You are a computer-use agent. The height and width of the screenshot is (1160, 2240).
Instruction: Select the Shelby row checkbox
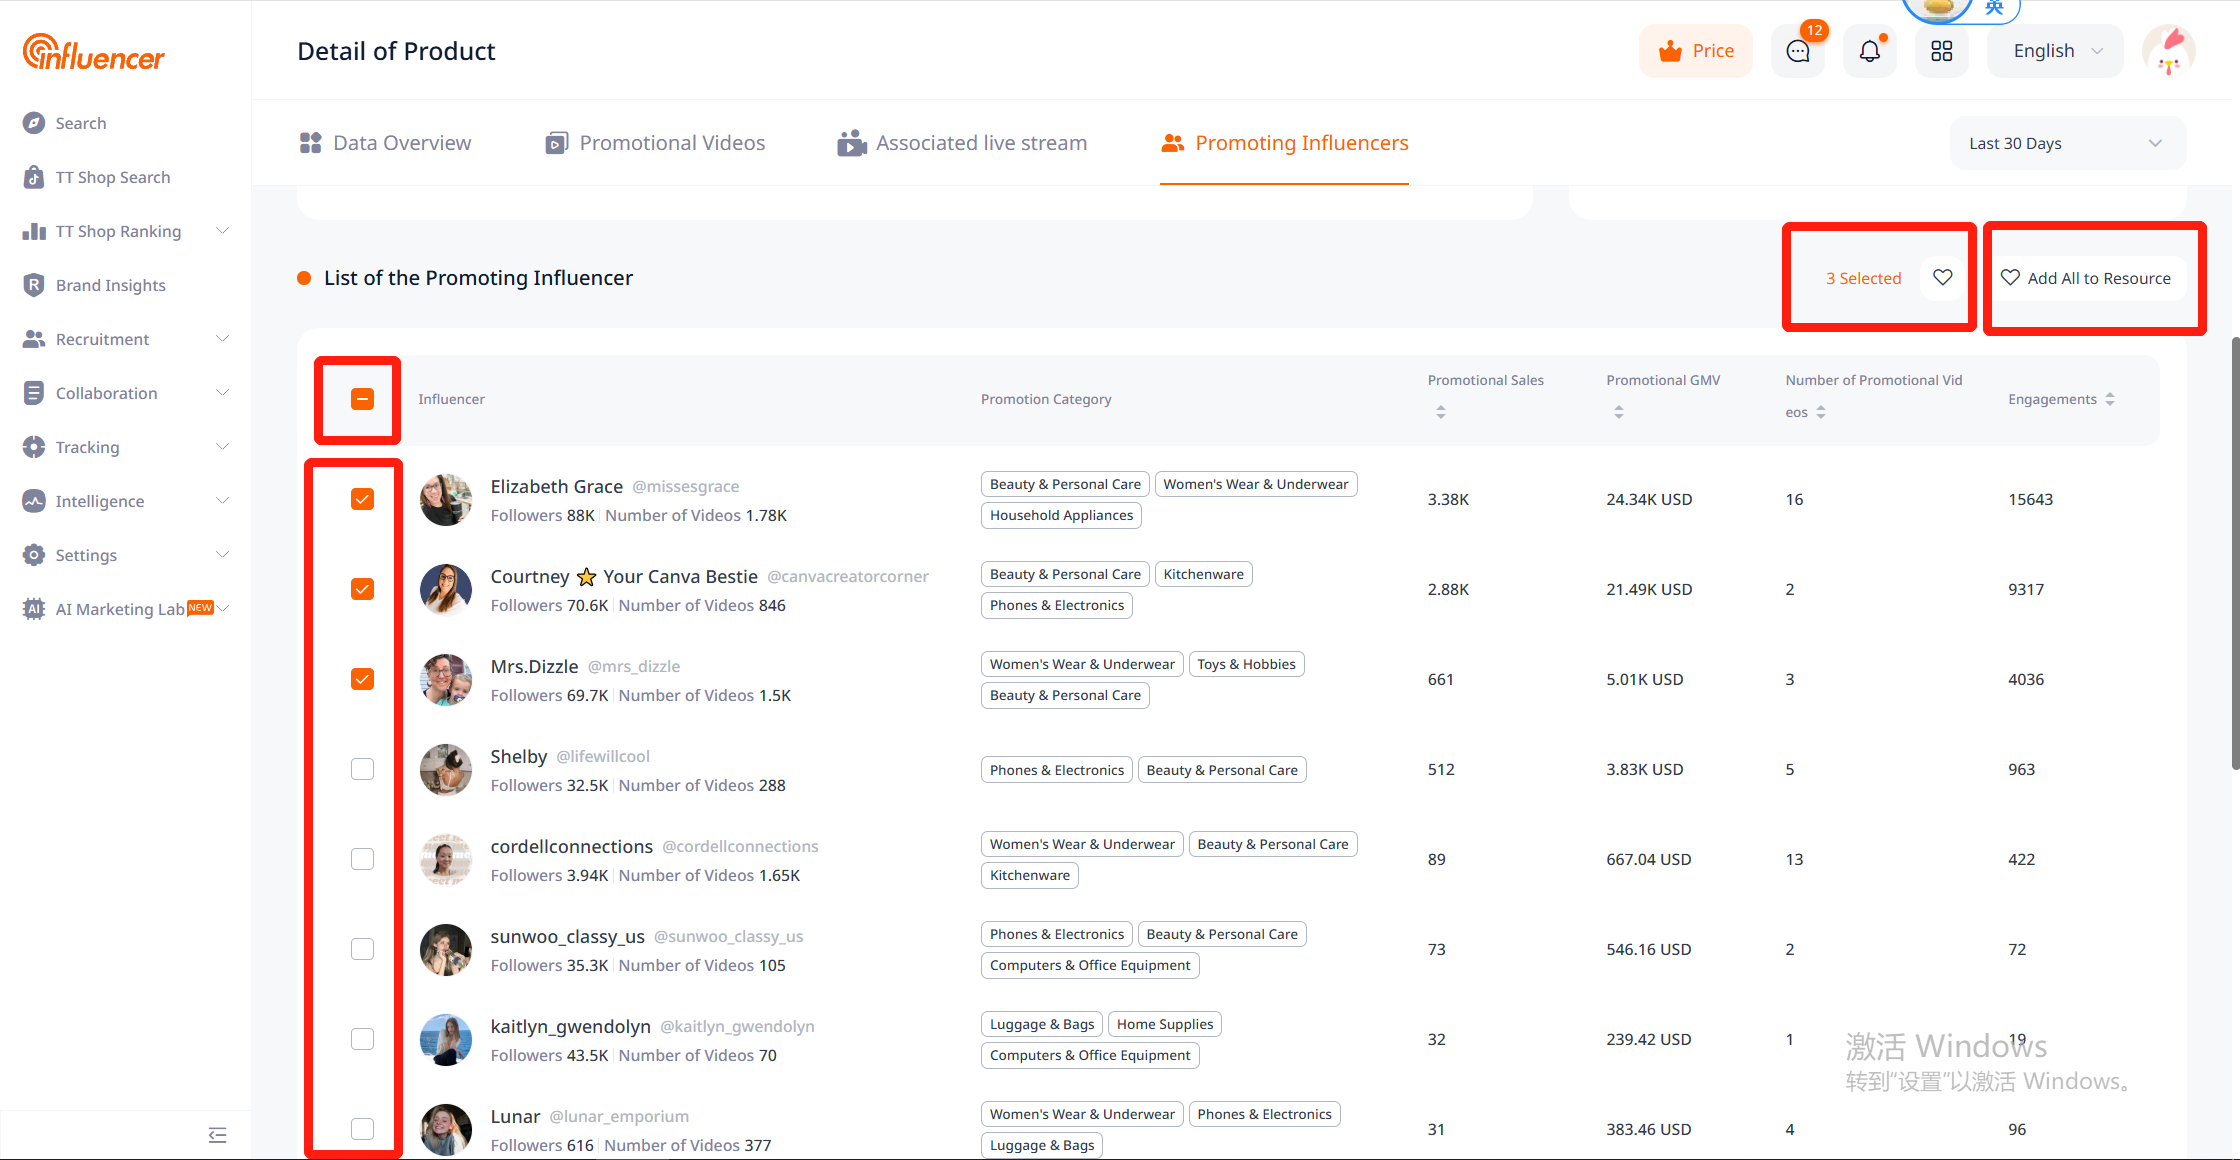(x=362, y=769)
